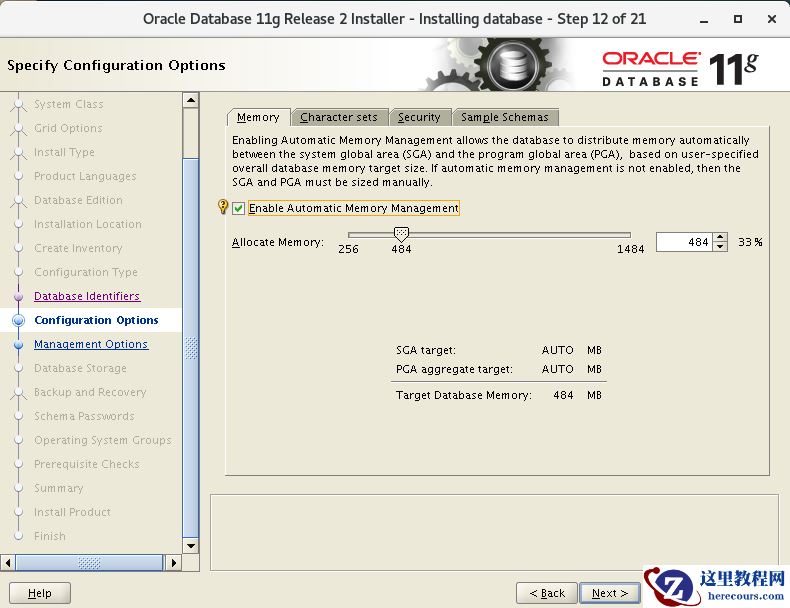Click the 1484 maximum slider label
Viewport: 790px width, 608px height.
point(630,249)
